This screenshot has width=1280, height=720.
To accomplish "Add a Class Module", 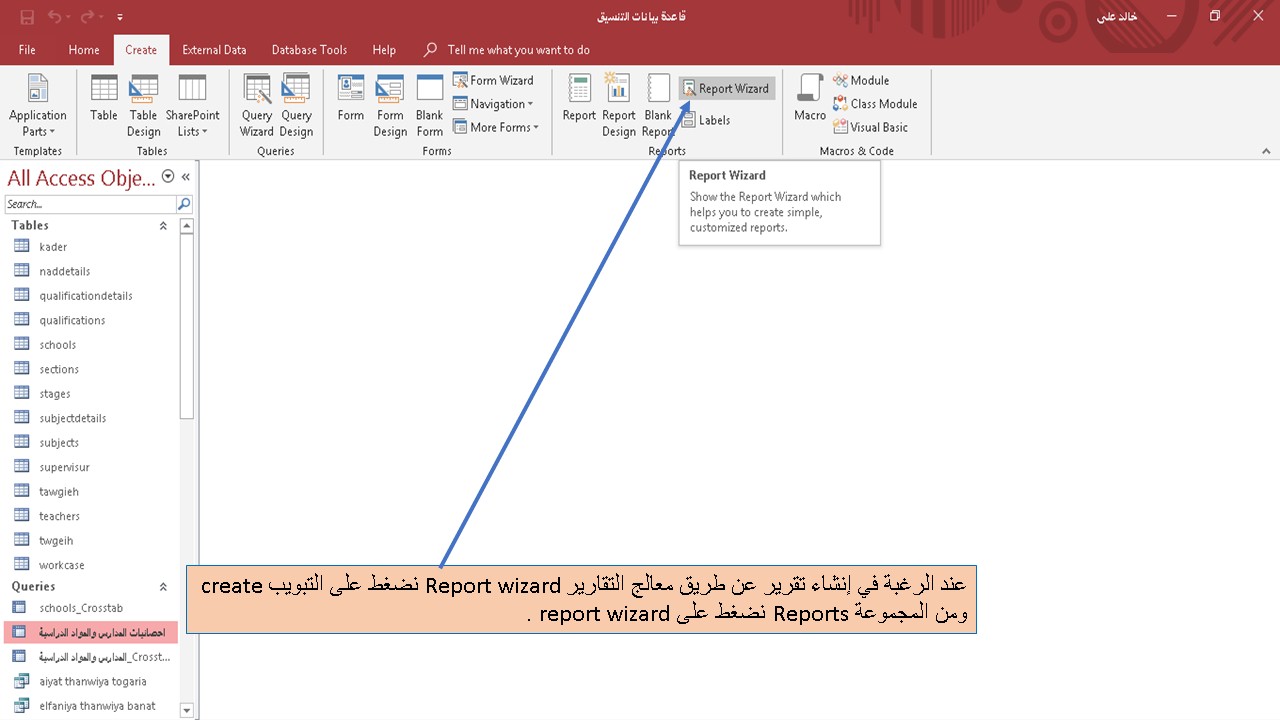I will pos(876,103).
